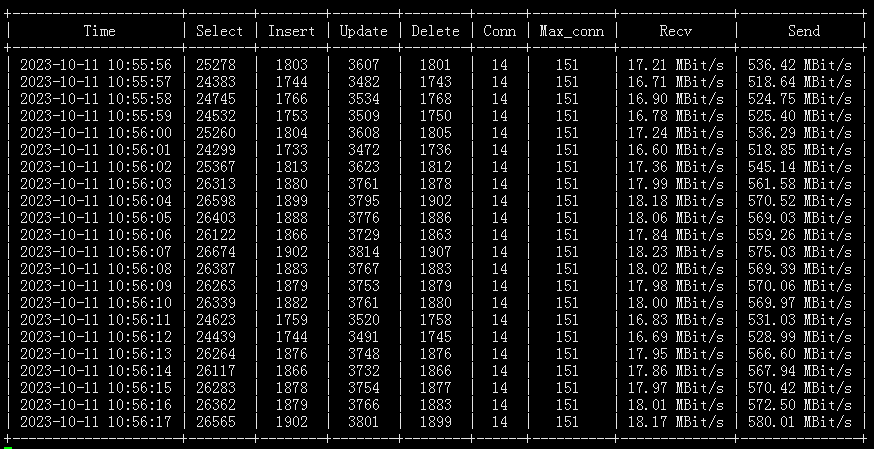Click the Max_conn column header

571,32
